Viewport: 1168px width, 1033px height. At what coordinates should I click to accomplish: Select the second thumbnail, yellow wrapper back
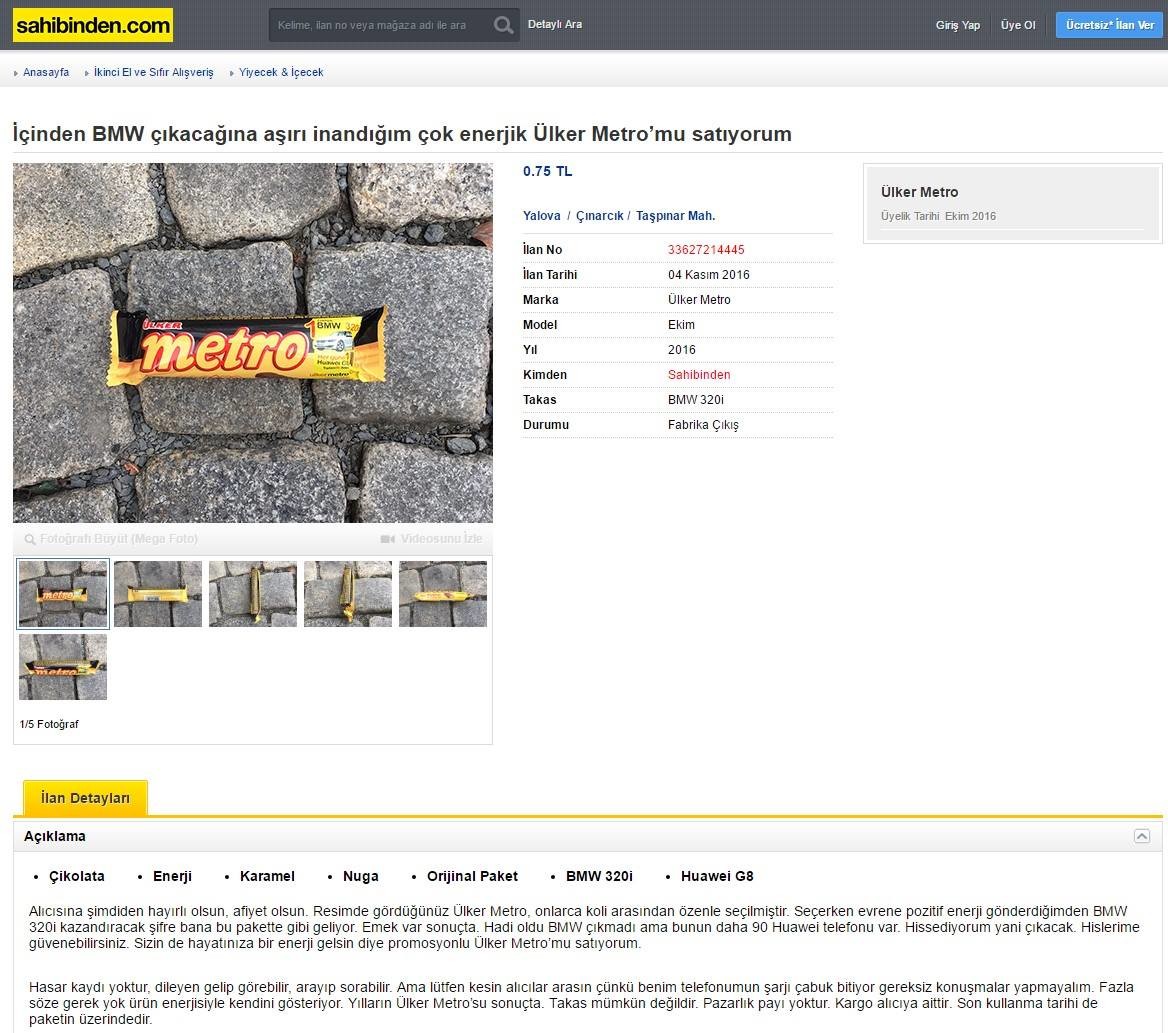tap(158, 594)
